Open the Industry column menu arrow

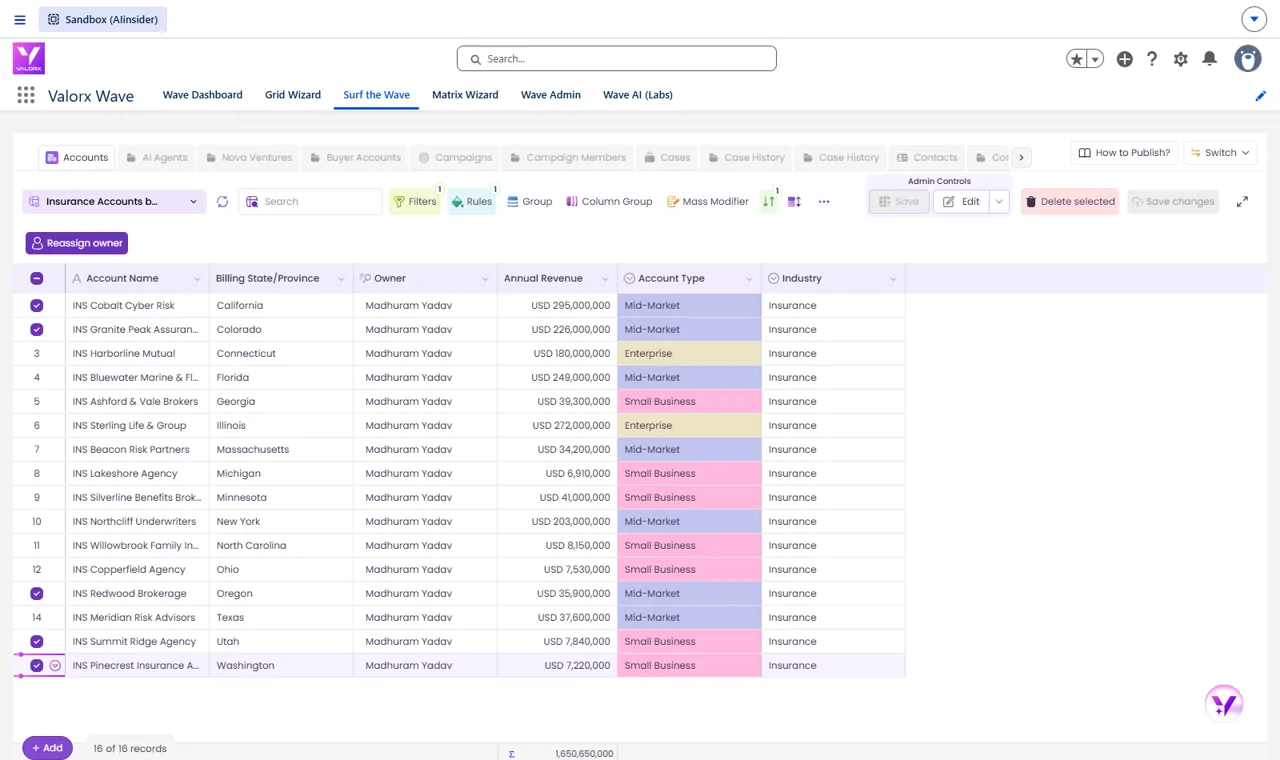click(x=893, y=279)
